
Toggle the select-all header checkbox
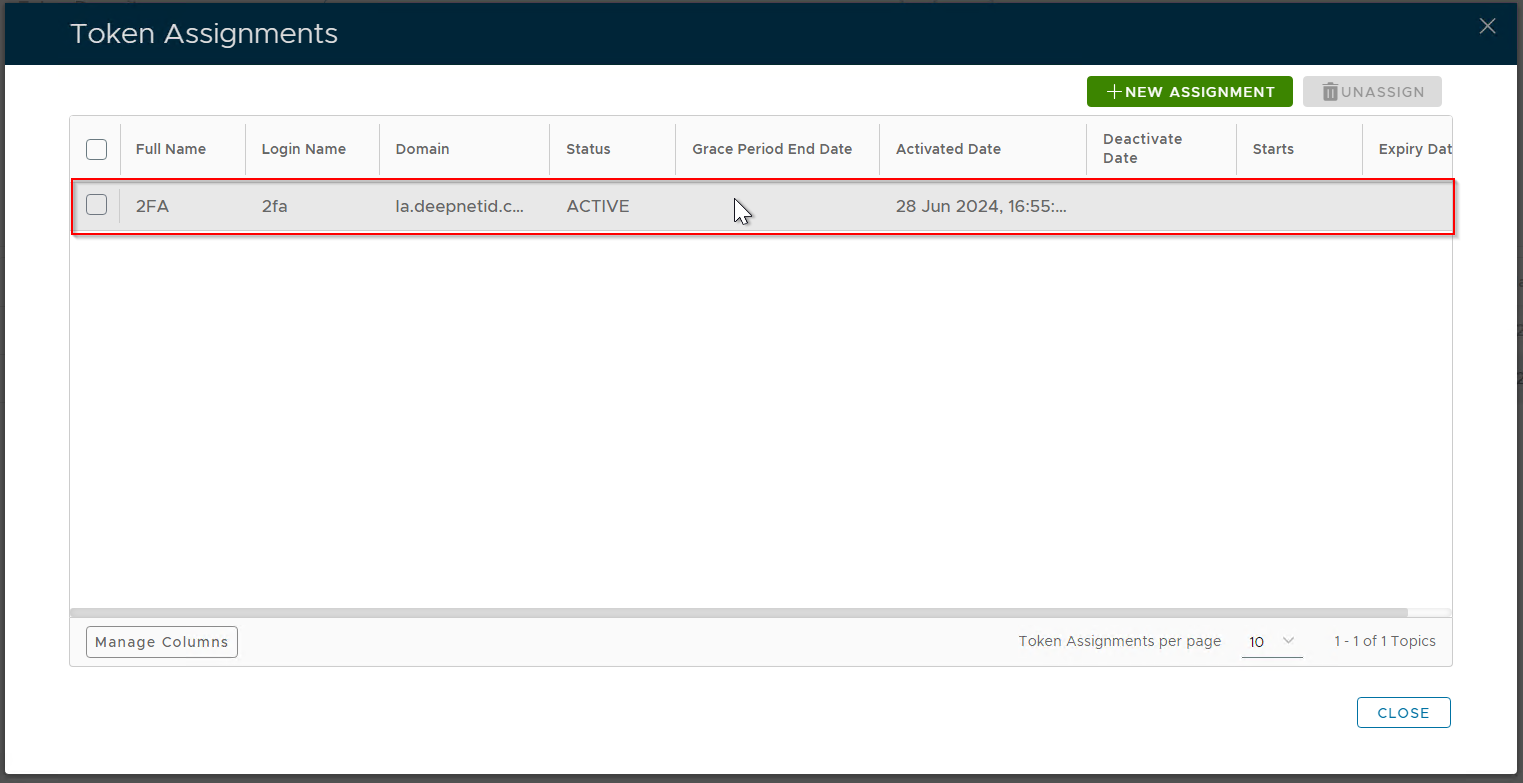[x=96, y=149]
